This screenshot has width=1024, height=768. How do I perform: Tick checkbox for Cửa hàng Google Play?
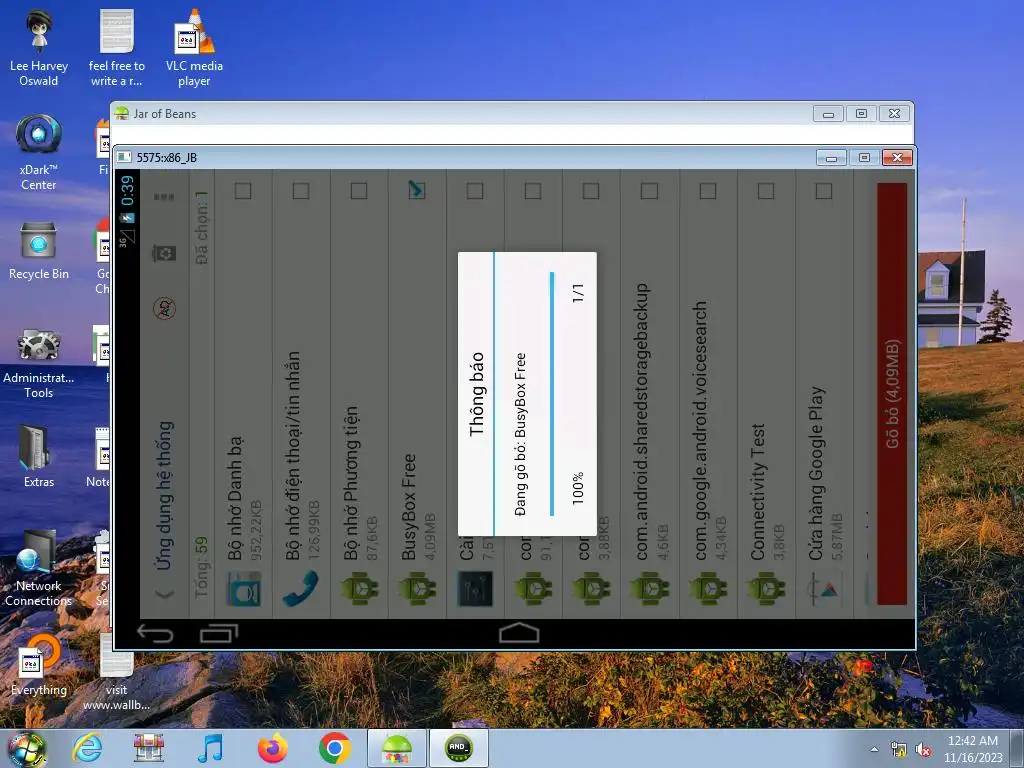tap(824, 191)
